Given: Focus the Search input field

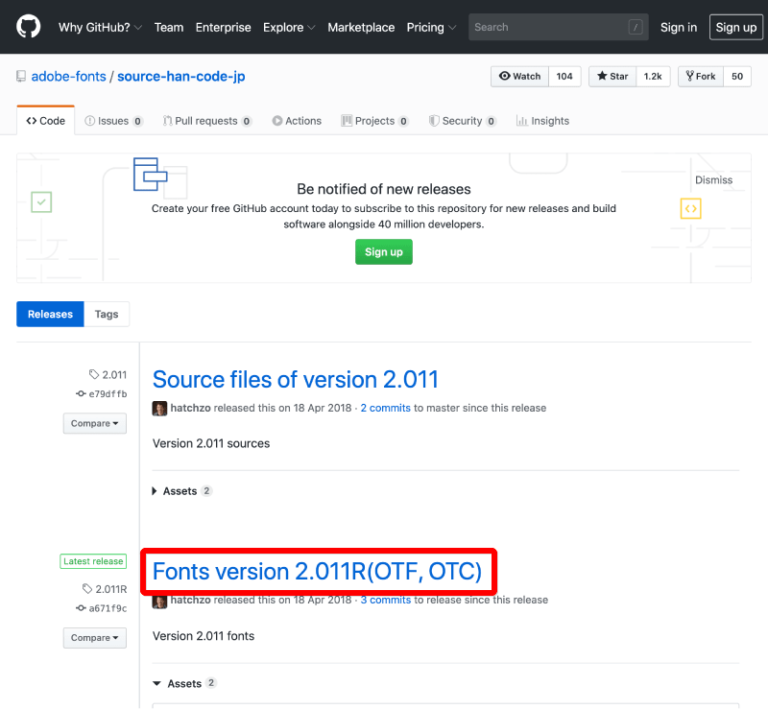Looking at the screenshot, I should coord(546,27).
